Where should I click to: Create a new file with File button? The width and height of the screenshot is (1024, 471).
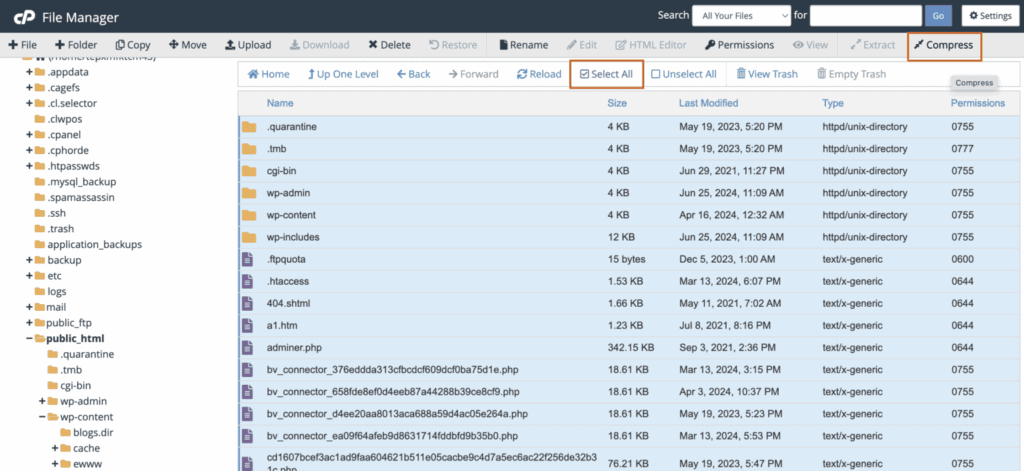(22, 45)
